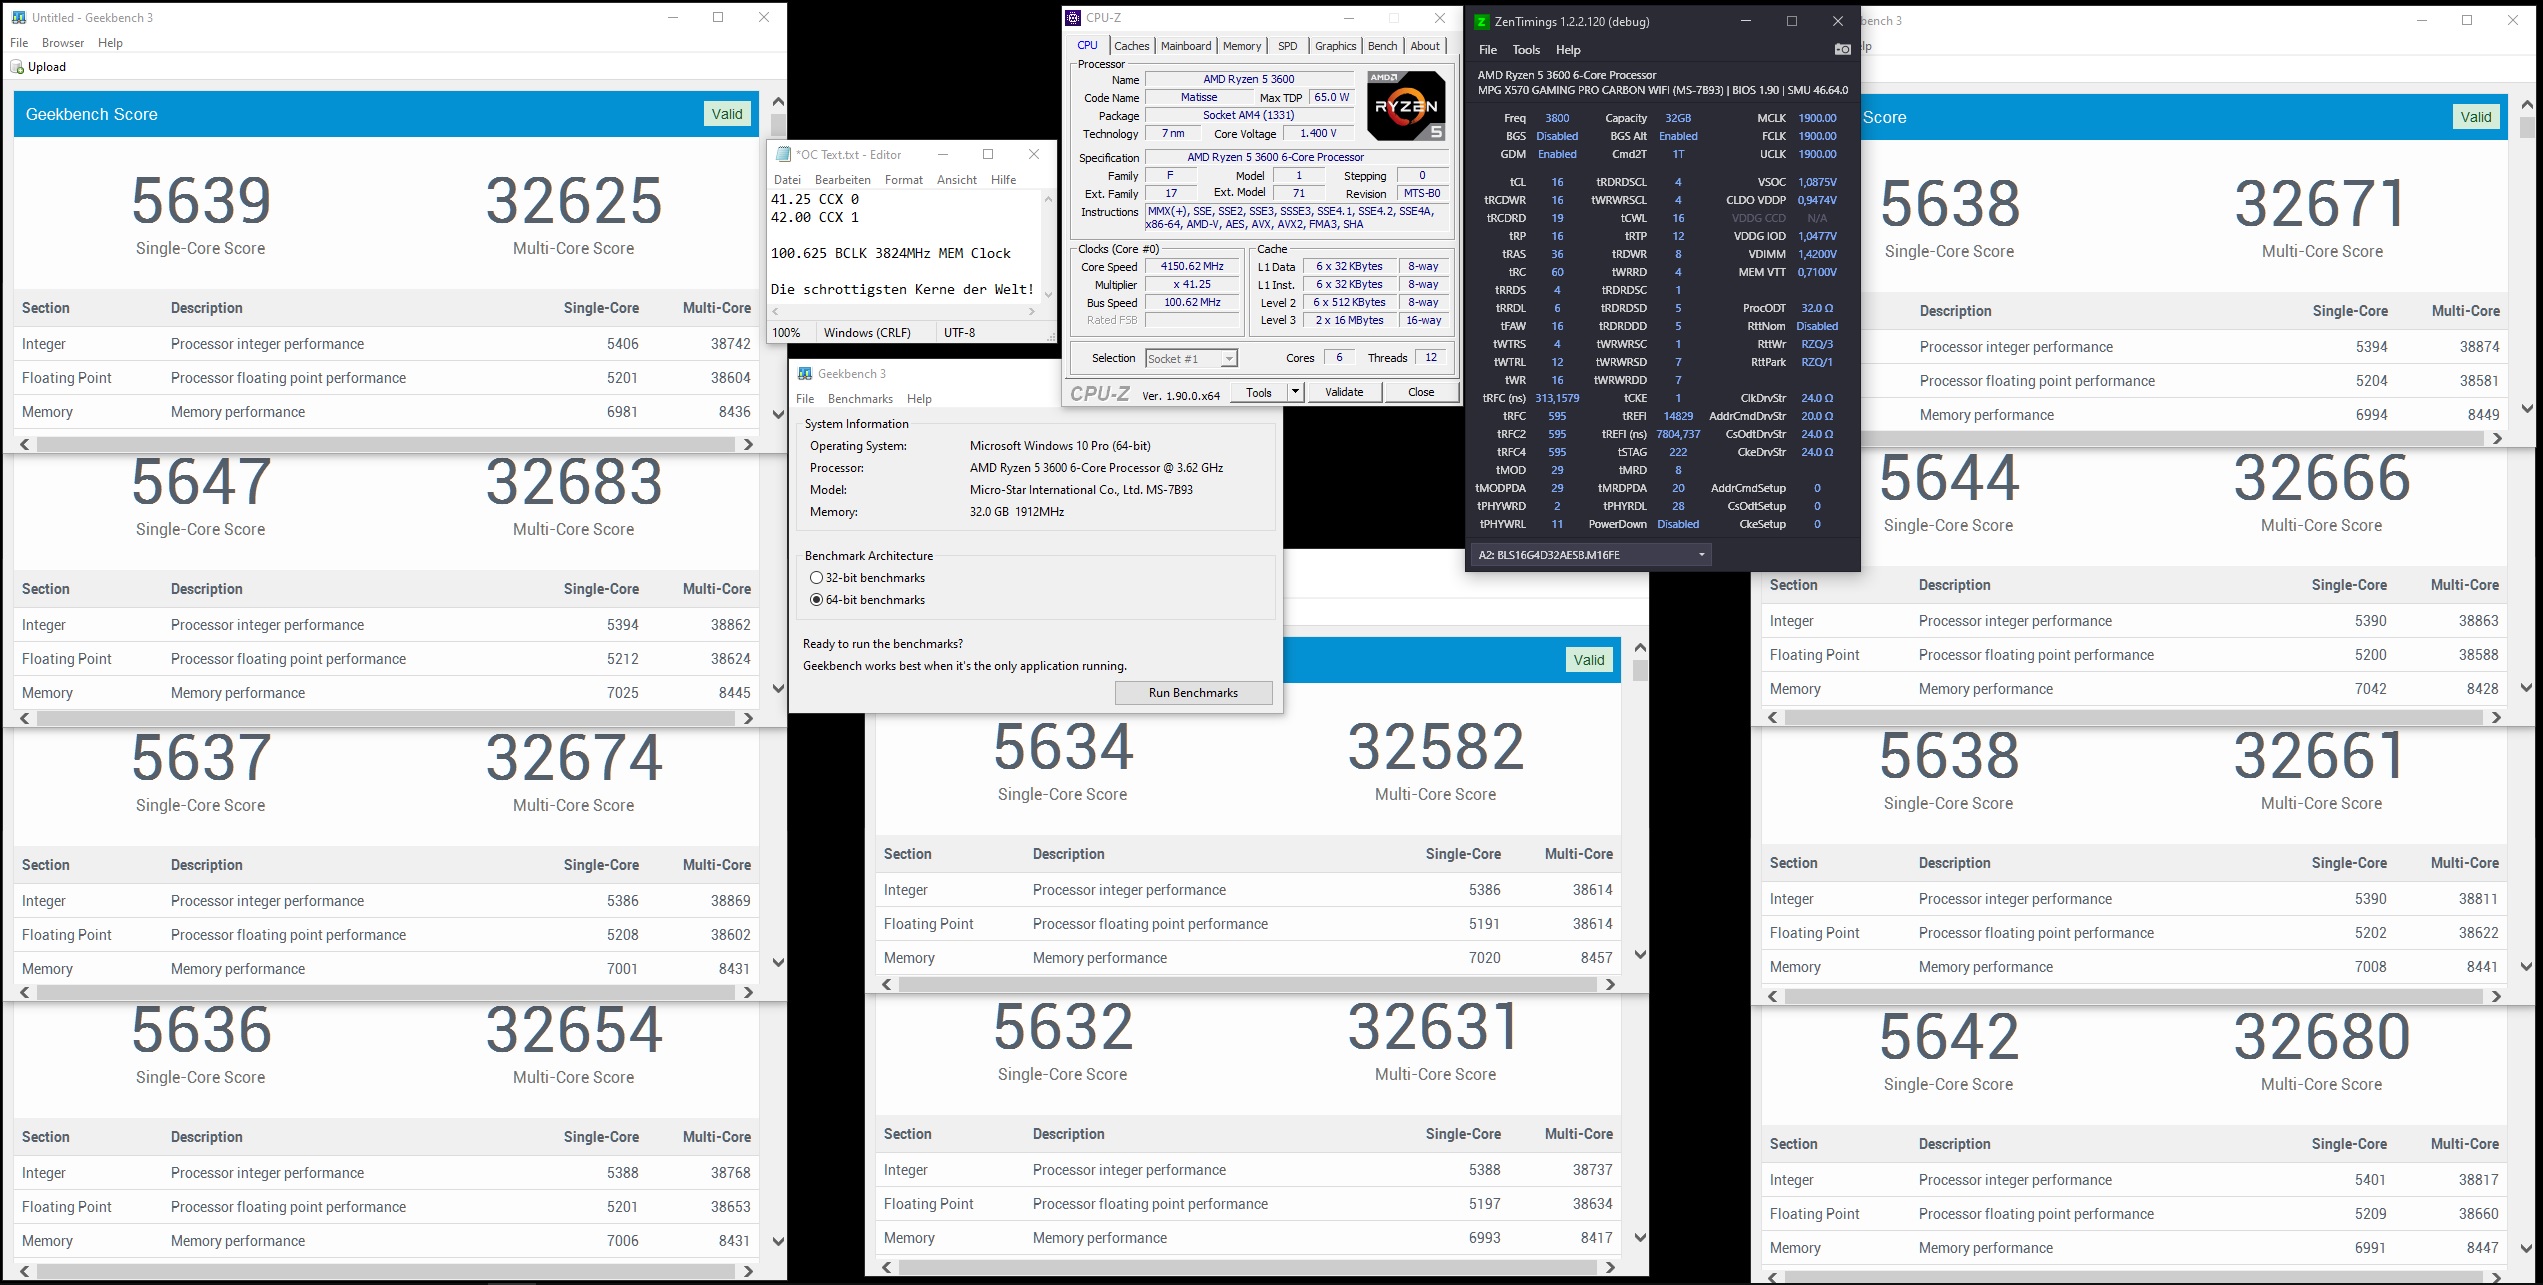
Task: Open the ZenTimings memory module dropdown
Action: pos(1590,555)
